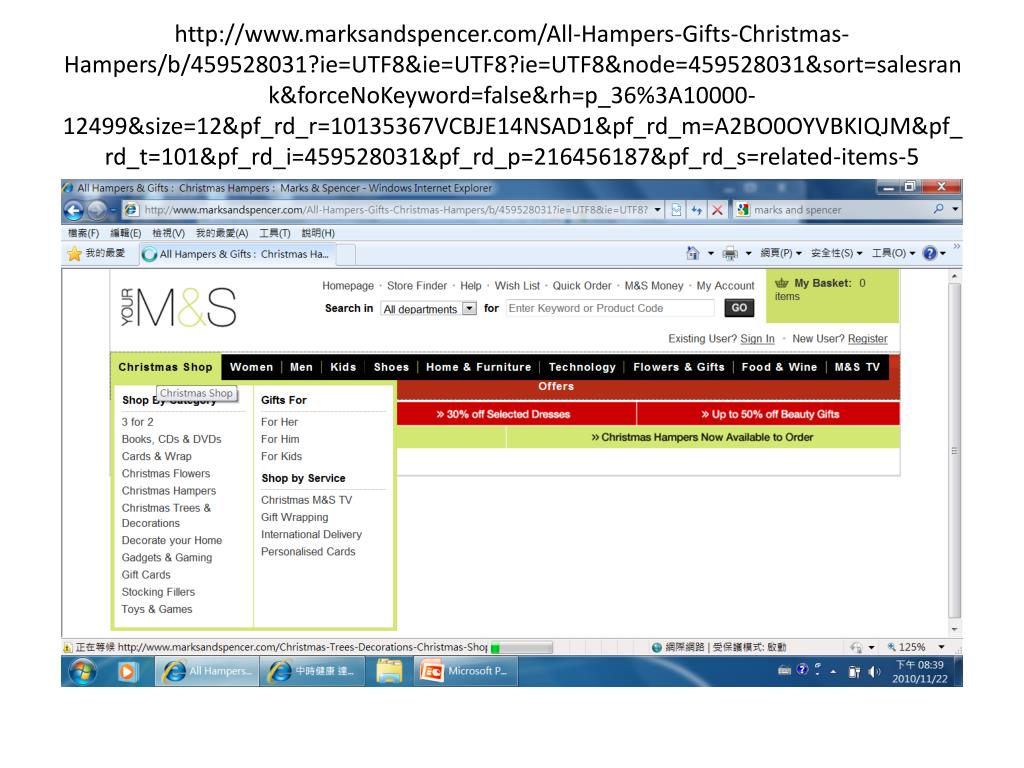Open the 網頁(P) page menu dropdown
Image resolution: width=1024 pixels, height=768 pixels.
click(x=781, y=253)
